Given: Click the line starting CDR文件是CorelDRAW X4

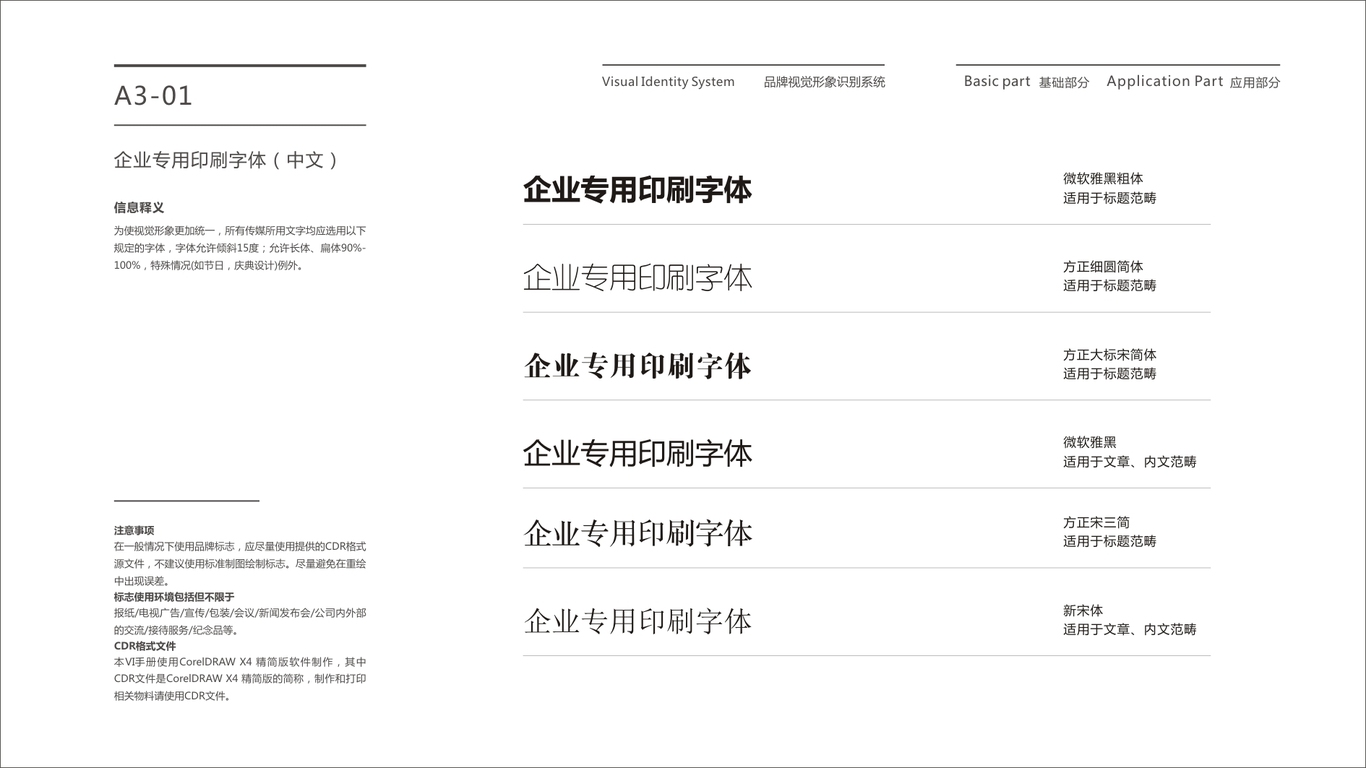Looking at the screenshot, I should (x=240, y=679).
